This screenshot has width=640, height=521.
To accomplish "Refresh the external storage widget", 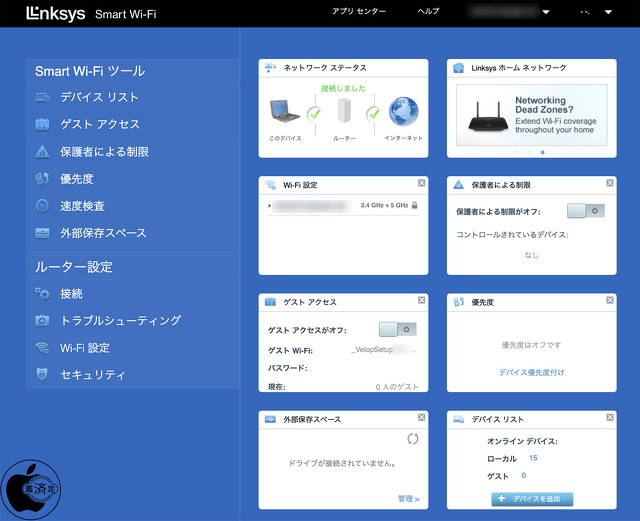I will click(x=413, y=439).
